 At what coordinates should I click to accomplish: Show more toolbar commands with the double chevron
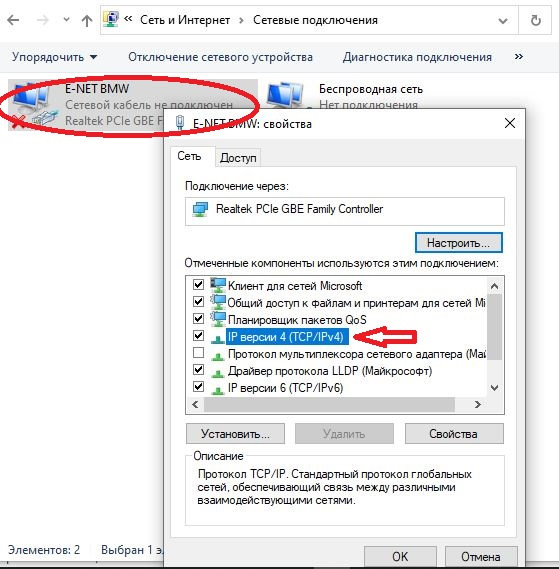(519, 57)
